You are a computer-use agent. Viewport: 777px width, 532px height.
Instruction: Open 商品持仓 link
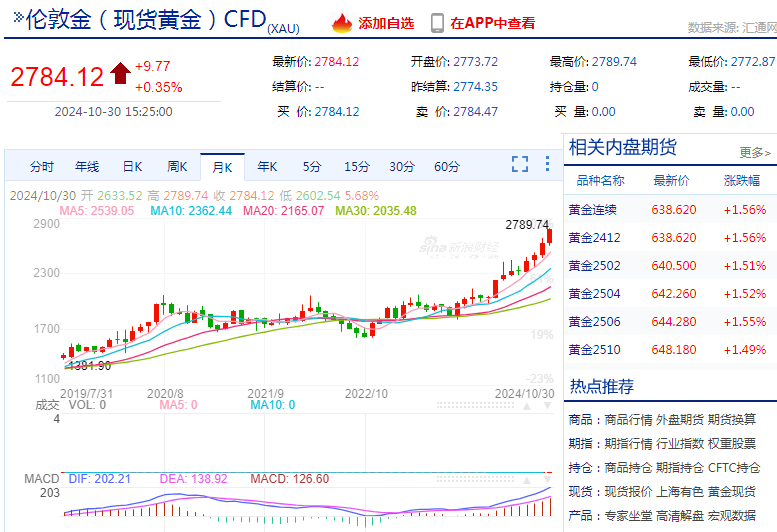[628, 468]
